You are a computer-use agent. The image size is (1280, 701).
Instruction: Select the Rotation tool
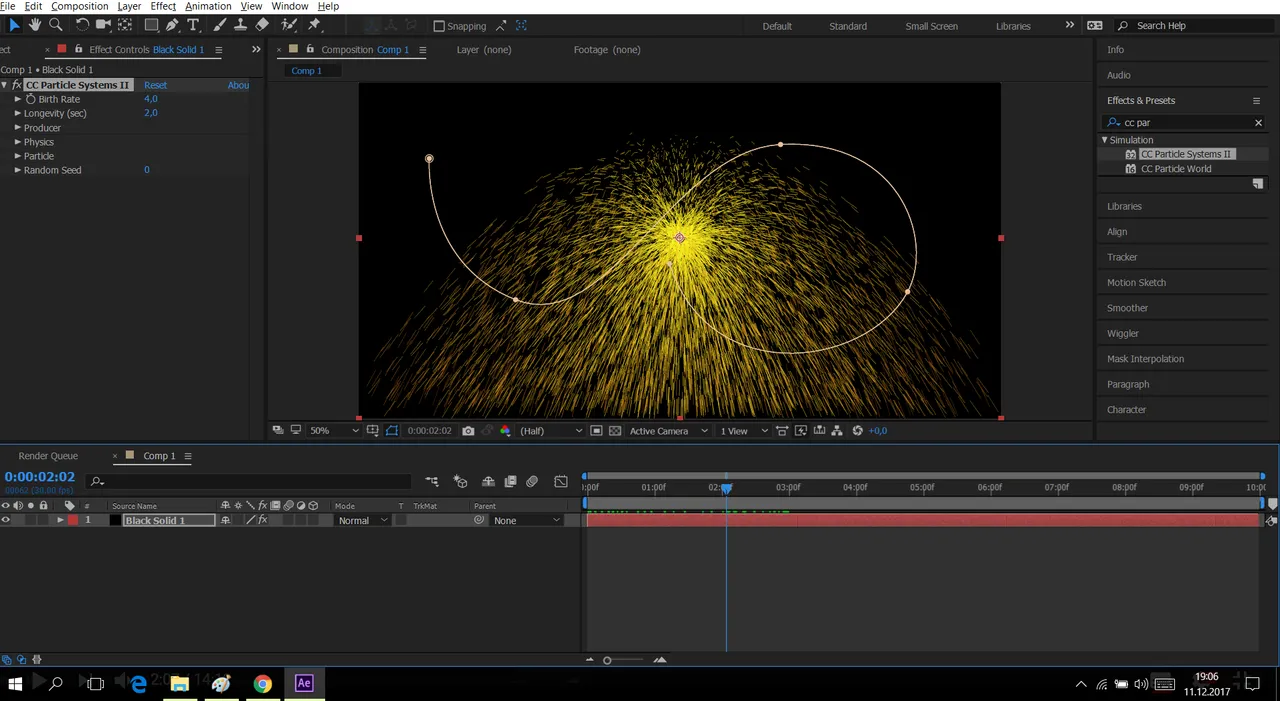click(x=82, y=25)
